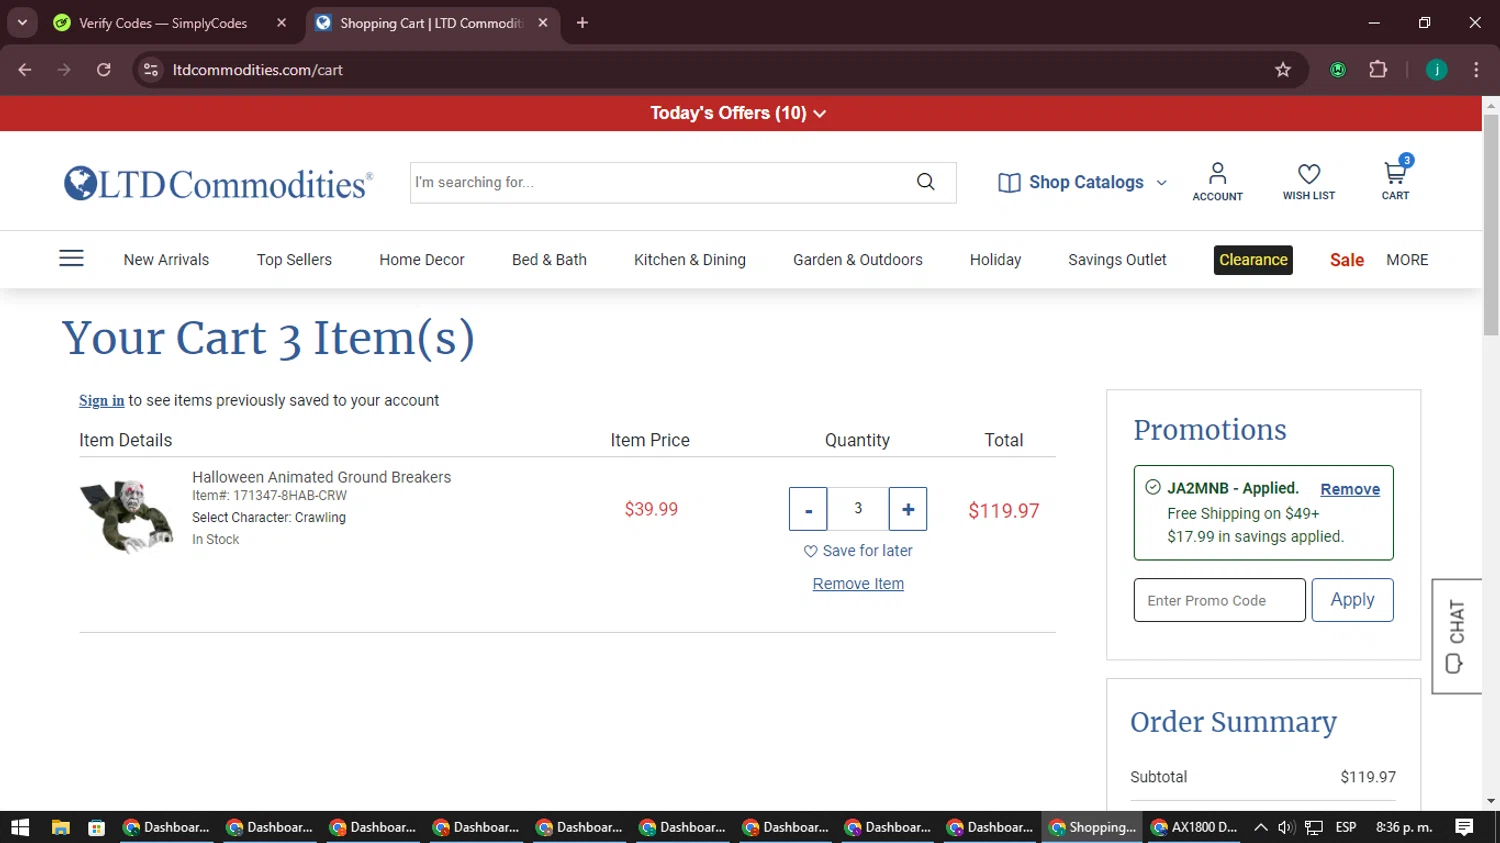This screenshot has height=843, width=1500.
Task: Bookmark this page with the star icon
Action: [x=1283, y=70]
